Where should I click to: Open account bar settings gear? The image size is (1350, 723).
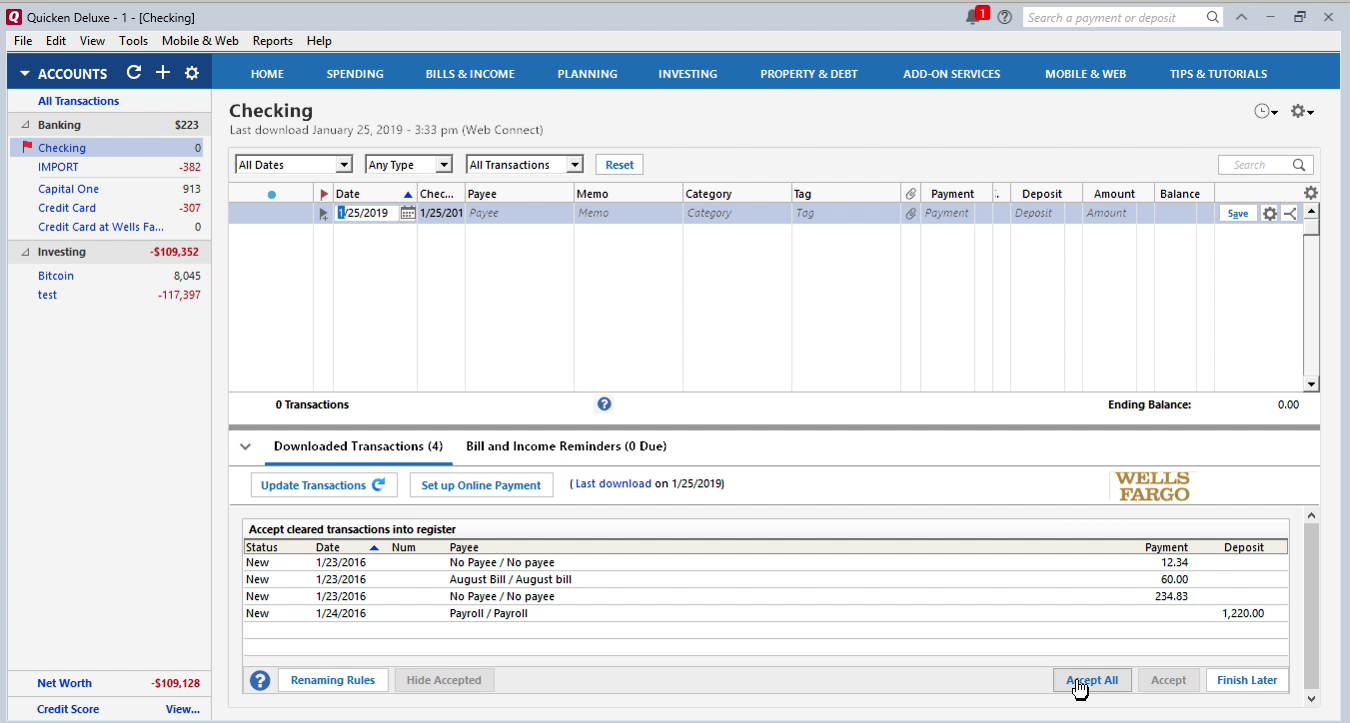tap(192, 73)
